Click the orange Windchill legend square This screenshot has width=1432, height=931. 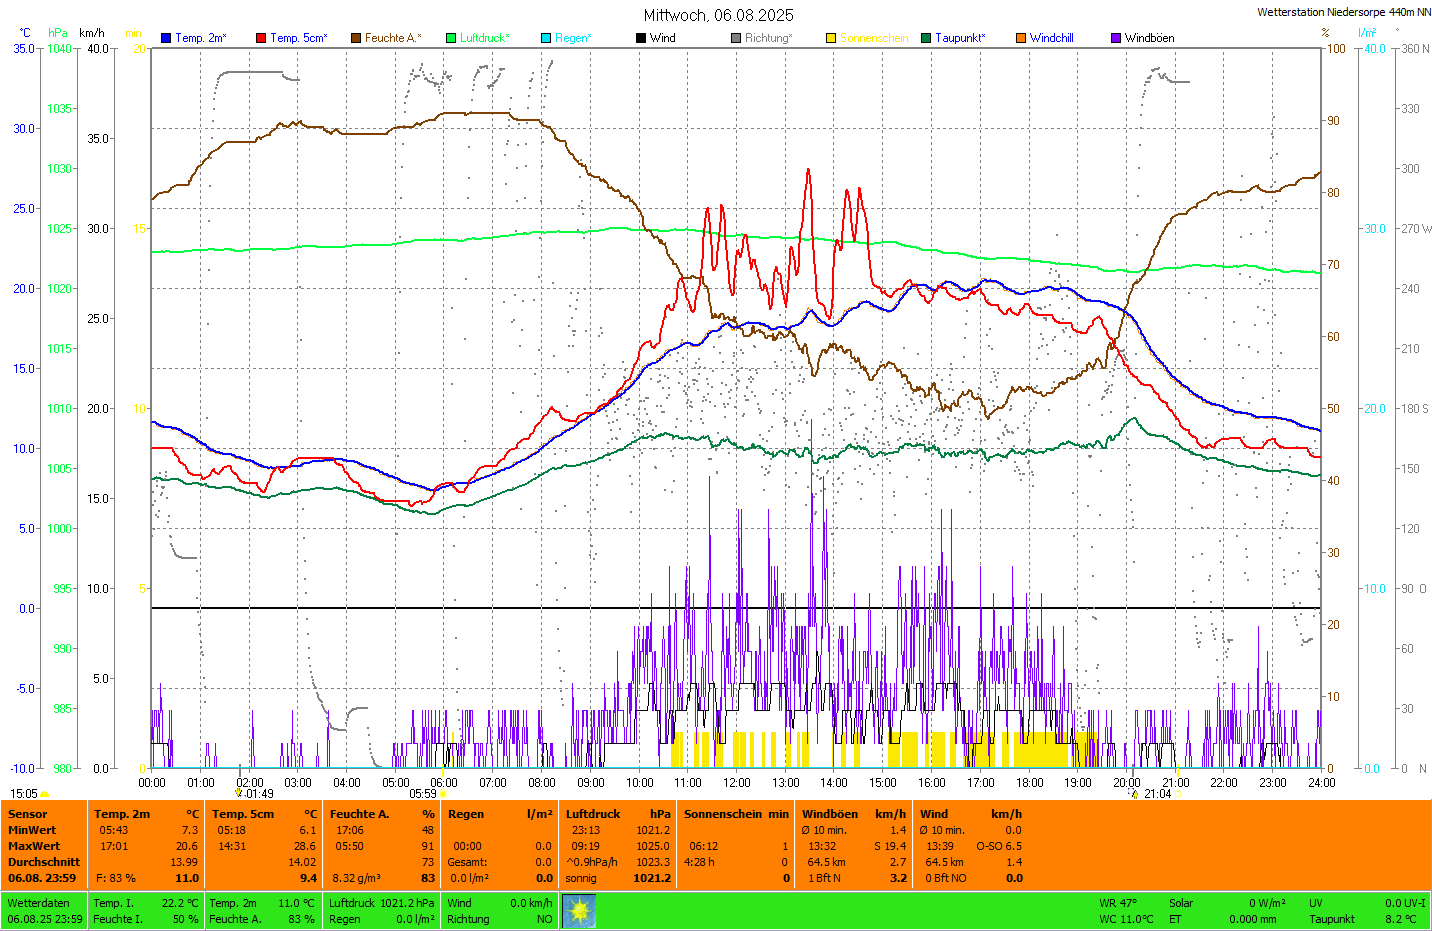click(1021, 38)
